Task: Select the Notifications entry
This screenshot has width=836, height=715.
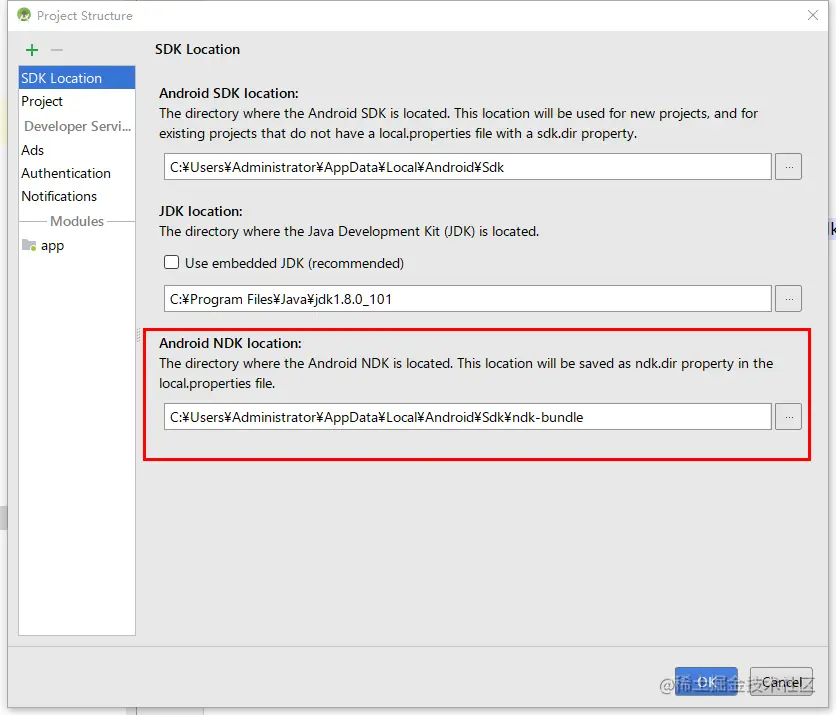Action: pyautogui.click(x=59, y=196)
